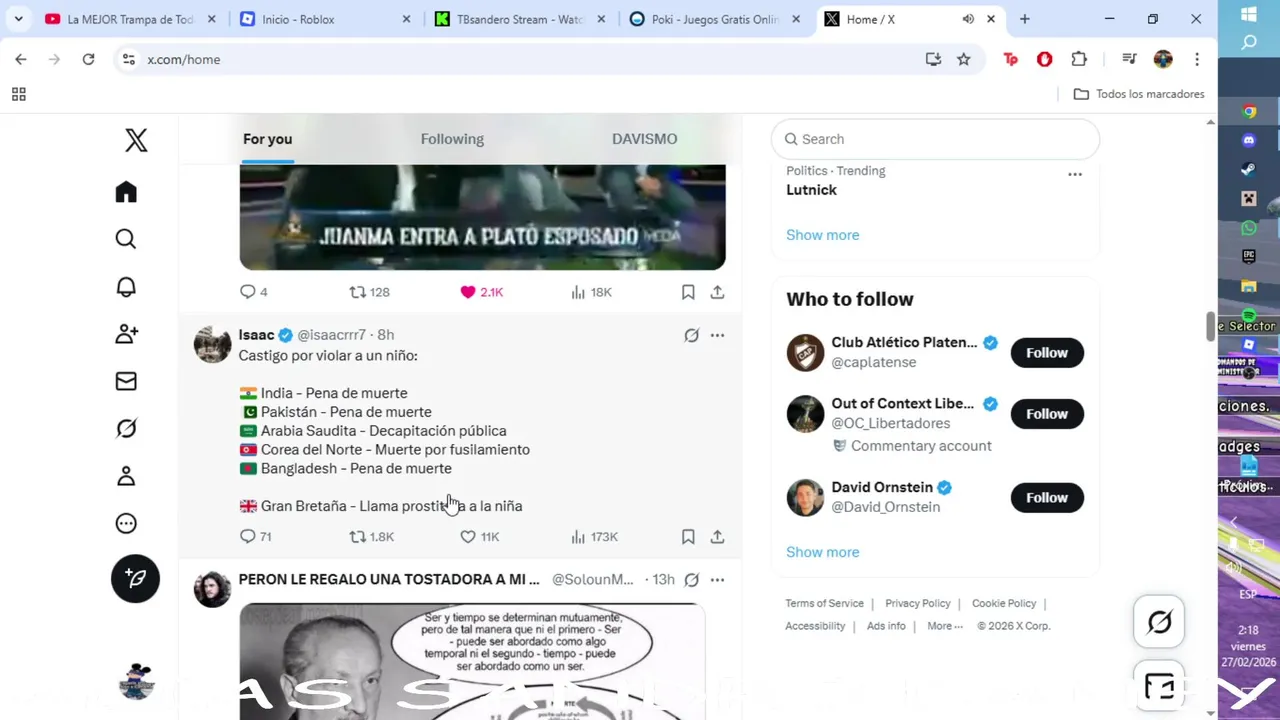Screen dimensions: 1280x720
Task: Reload the page
Action: (88, 59)
